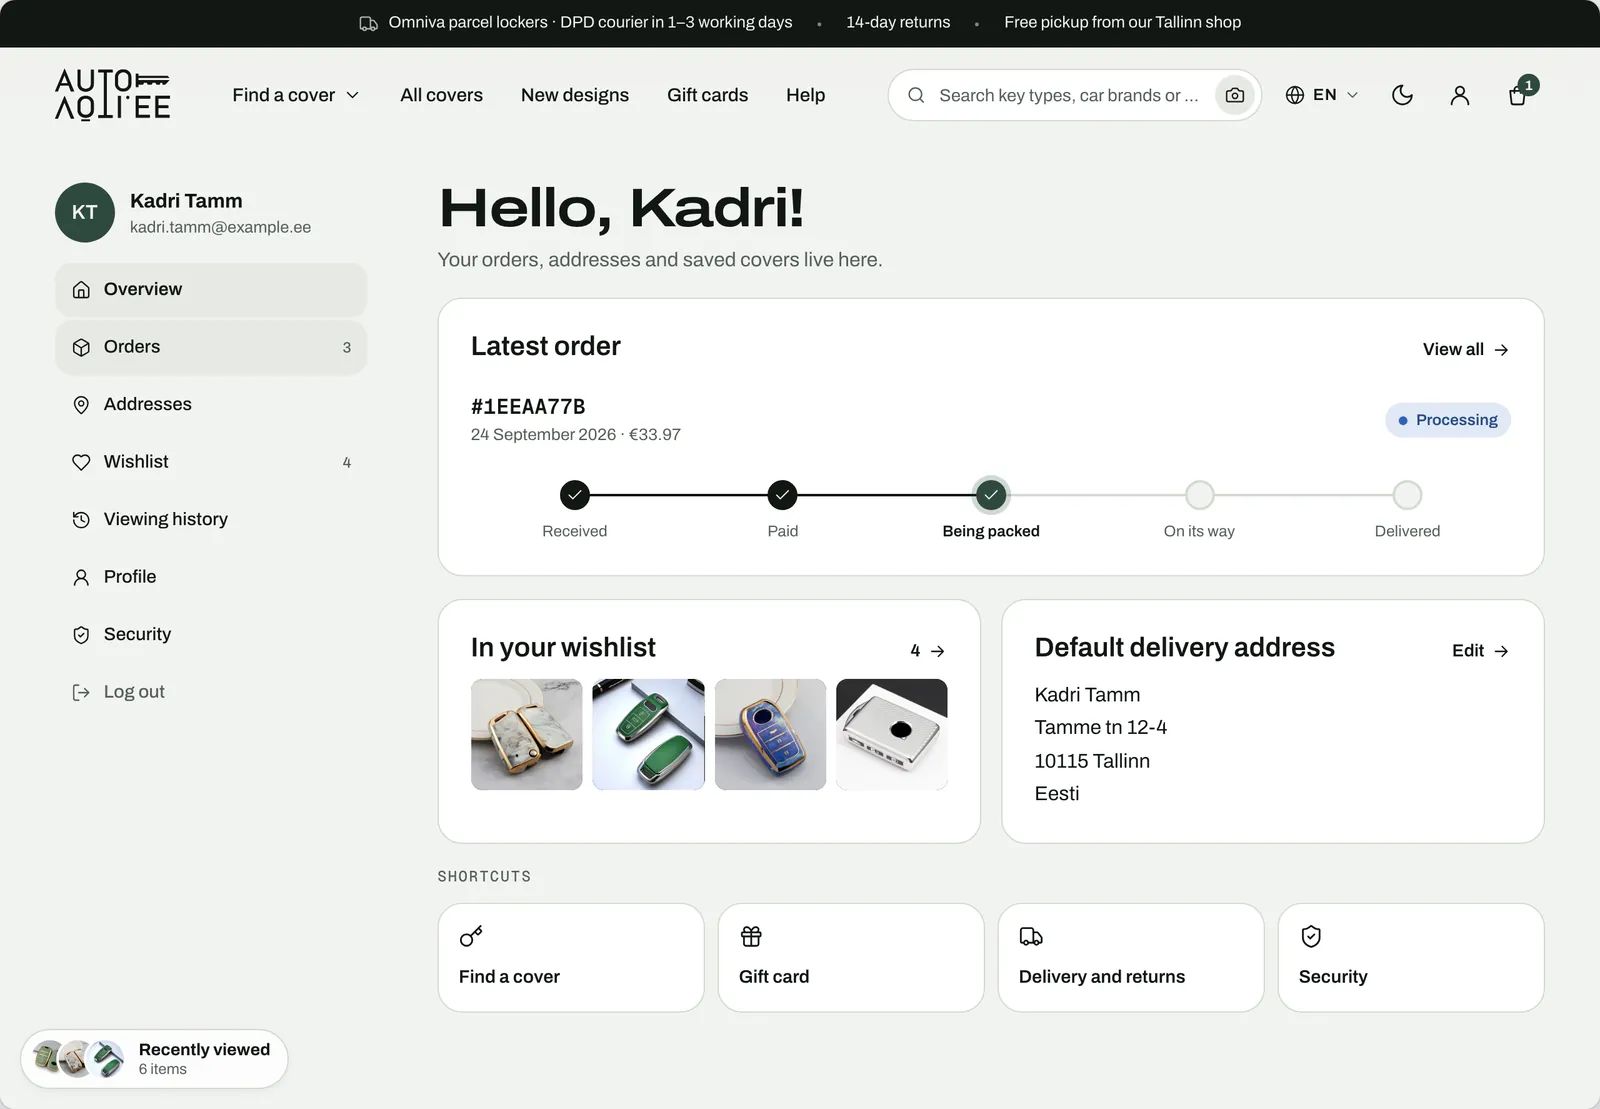This screenshot has width=1600, height=1109.
Task: Open the silver key cover wishlist thumbnail
Action: pos(892,735)
